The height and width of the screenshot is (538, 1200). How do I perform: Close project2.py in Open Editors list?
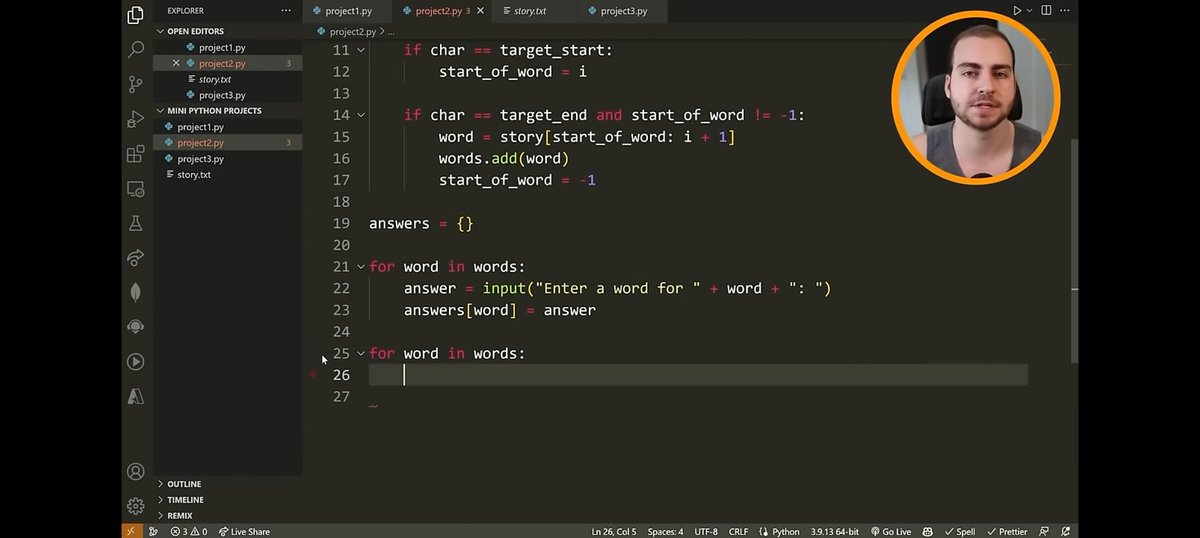click(177, 63)
